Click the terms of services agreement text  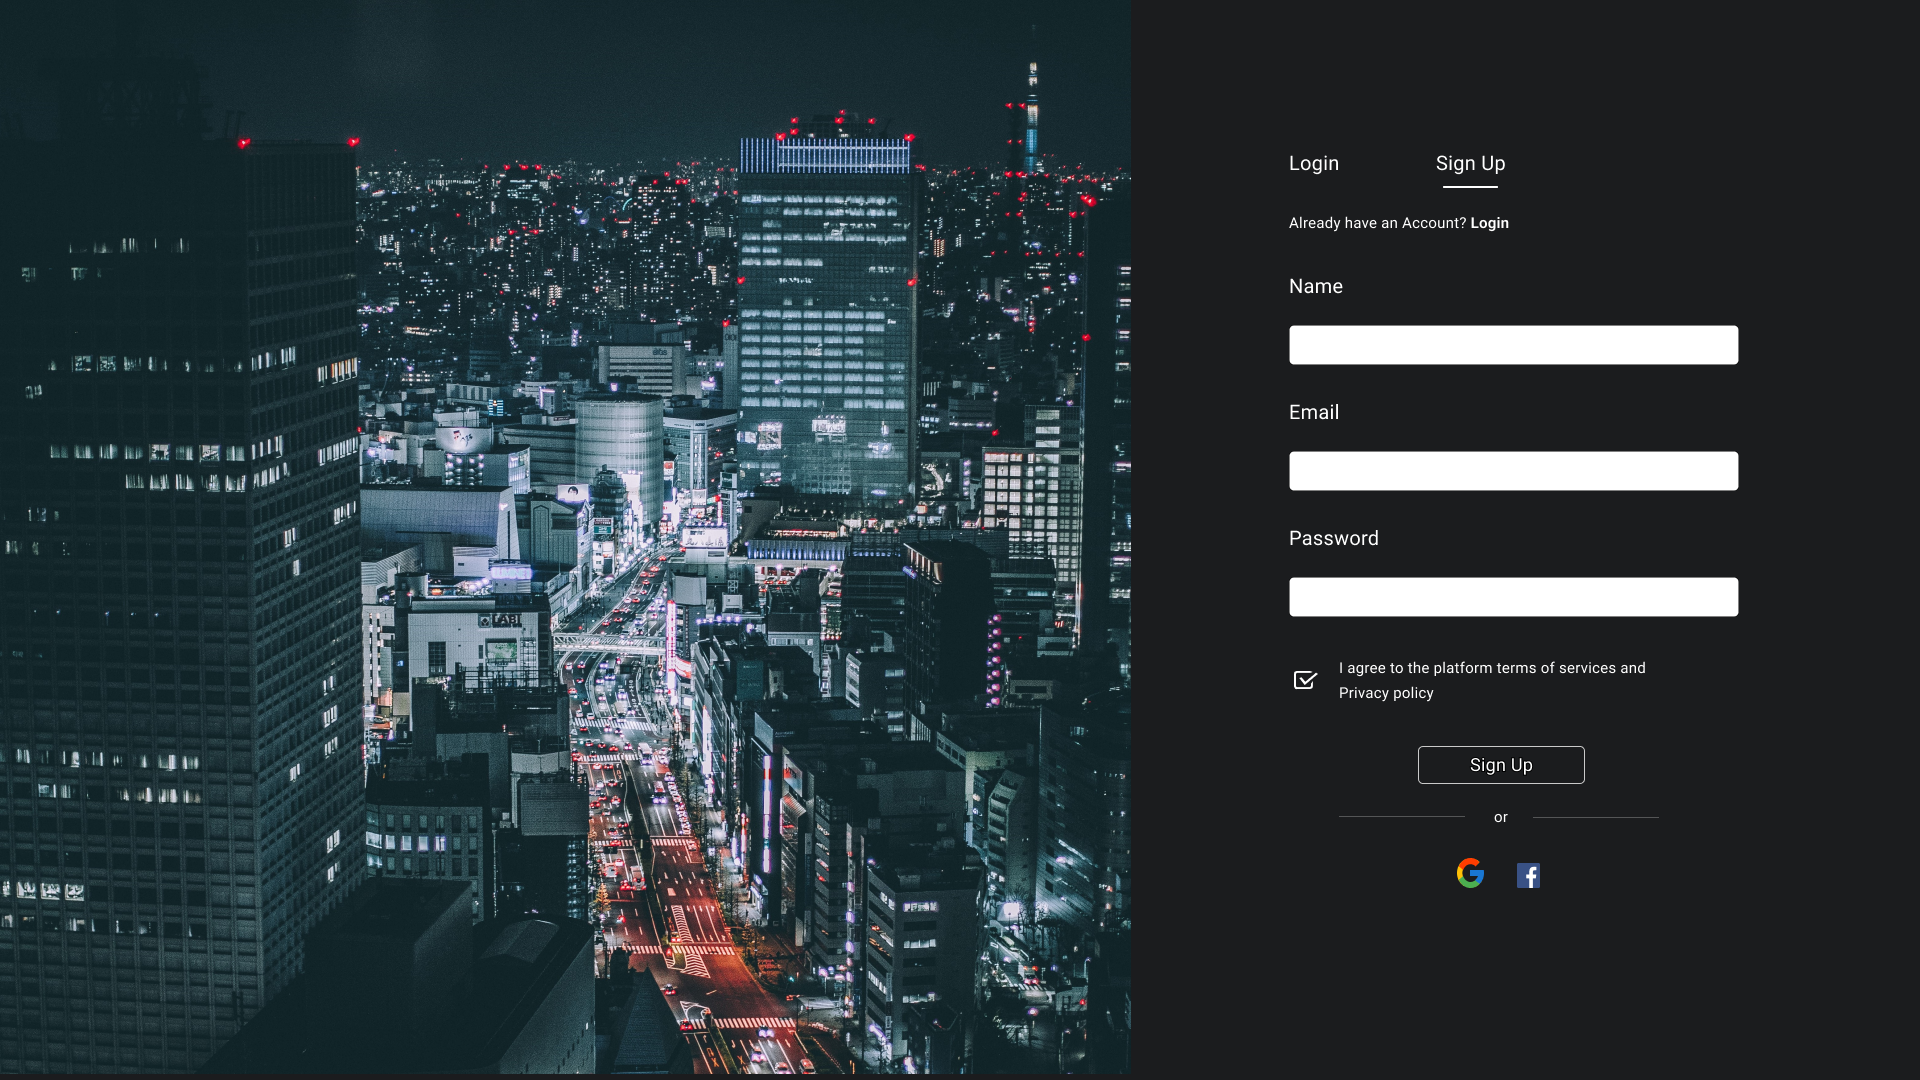[1491, 668]
